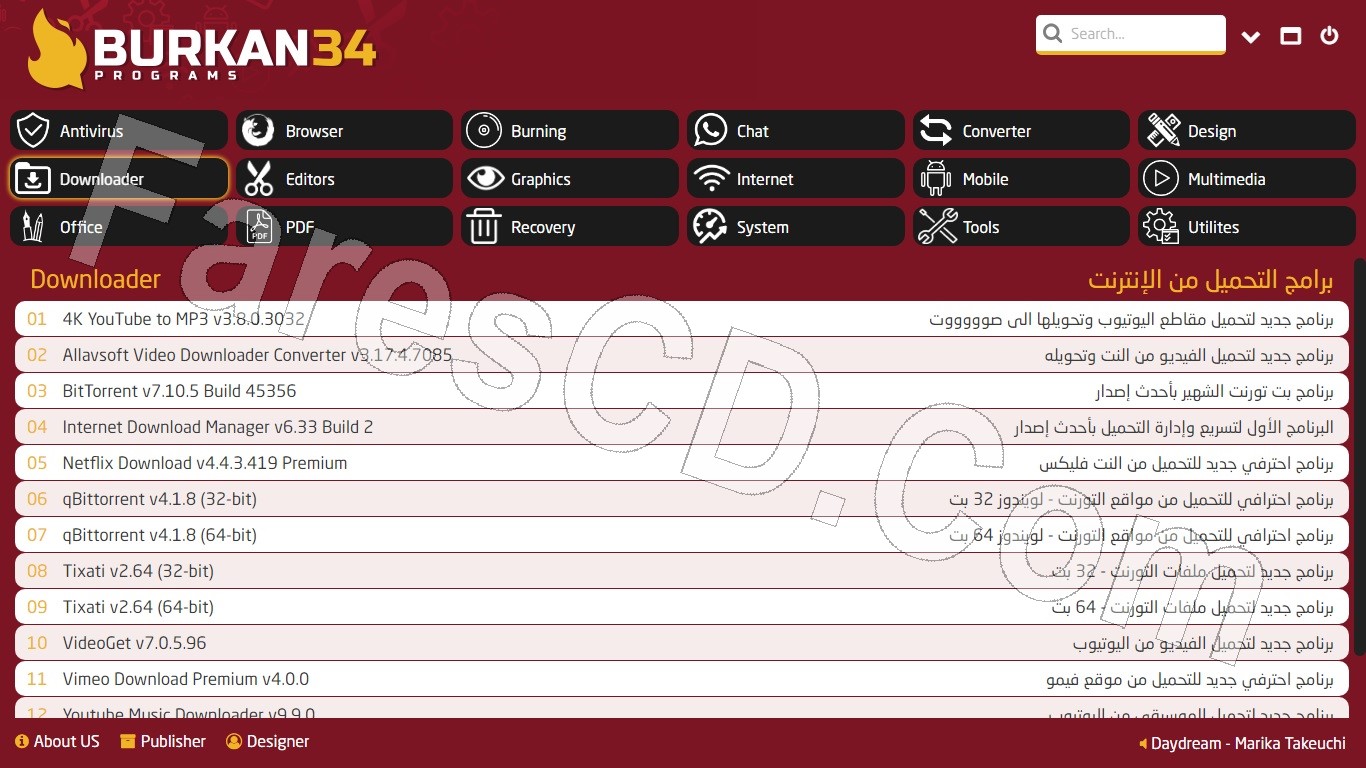Open the Design pencil-ruler icon

(1162, 131)
